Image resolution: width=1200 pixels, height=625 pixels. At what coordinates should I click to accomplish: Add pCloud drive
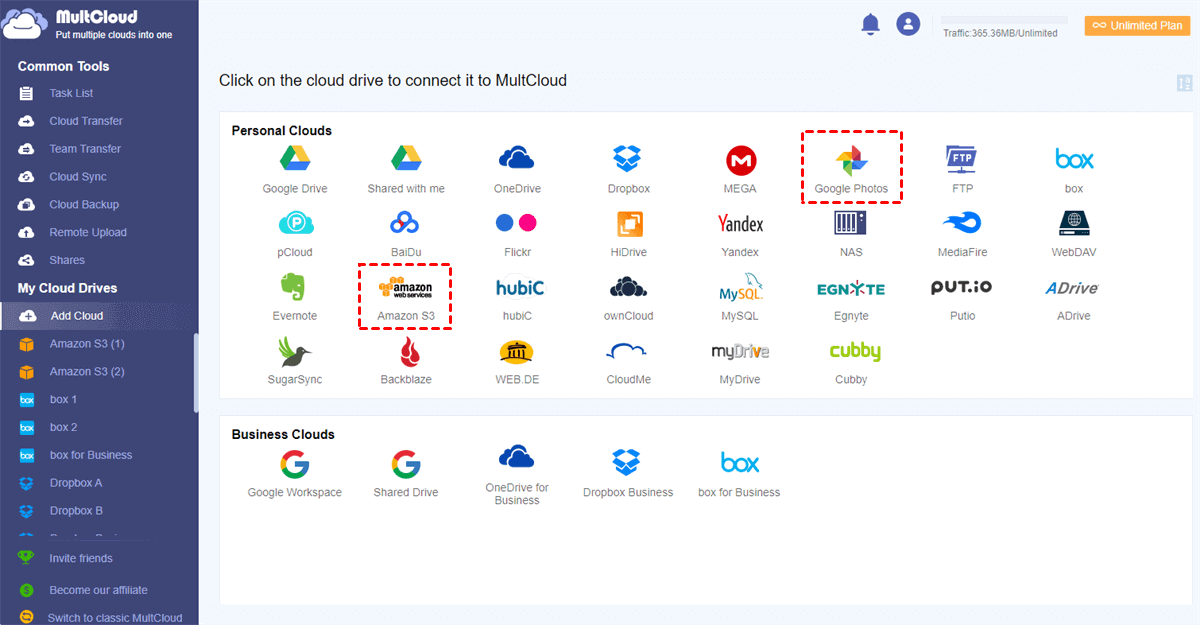294,232
